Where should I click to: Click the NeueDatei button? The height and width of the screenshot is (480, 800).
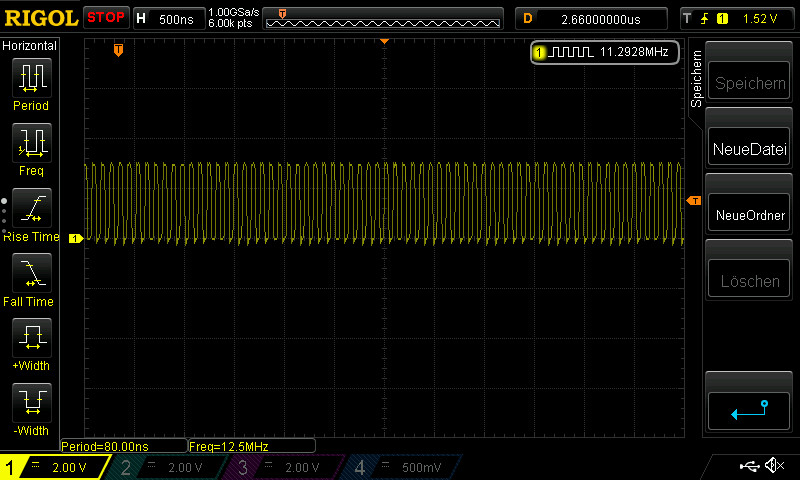[749, 148]
